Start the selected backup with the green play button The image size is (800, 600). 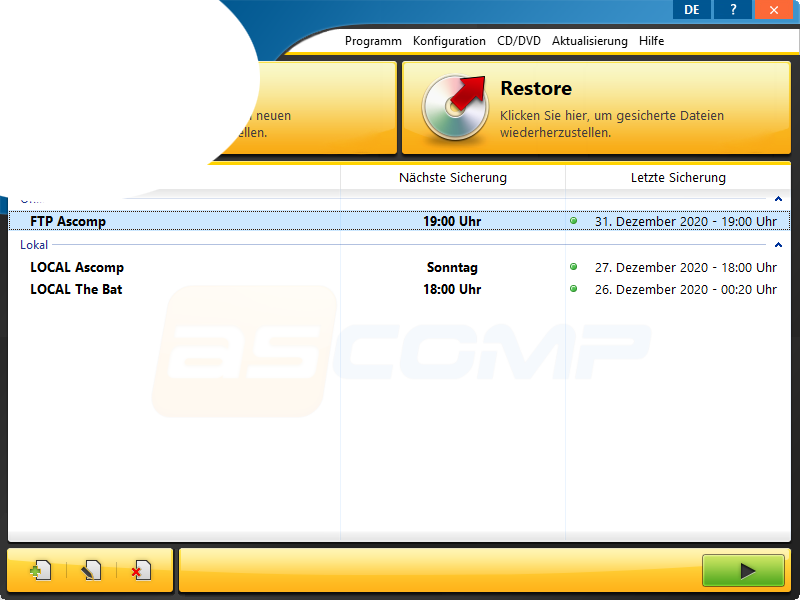[x=743, y=571]
